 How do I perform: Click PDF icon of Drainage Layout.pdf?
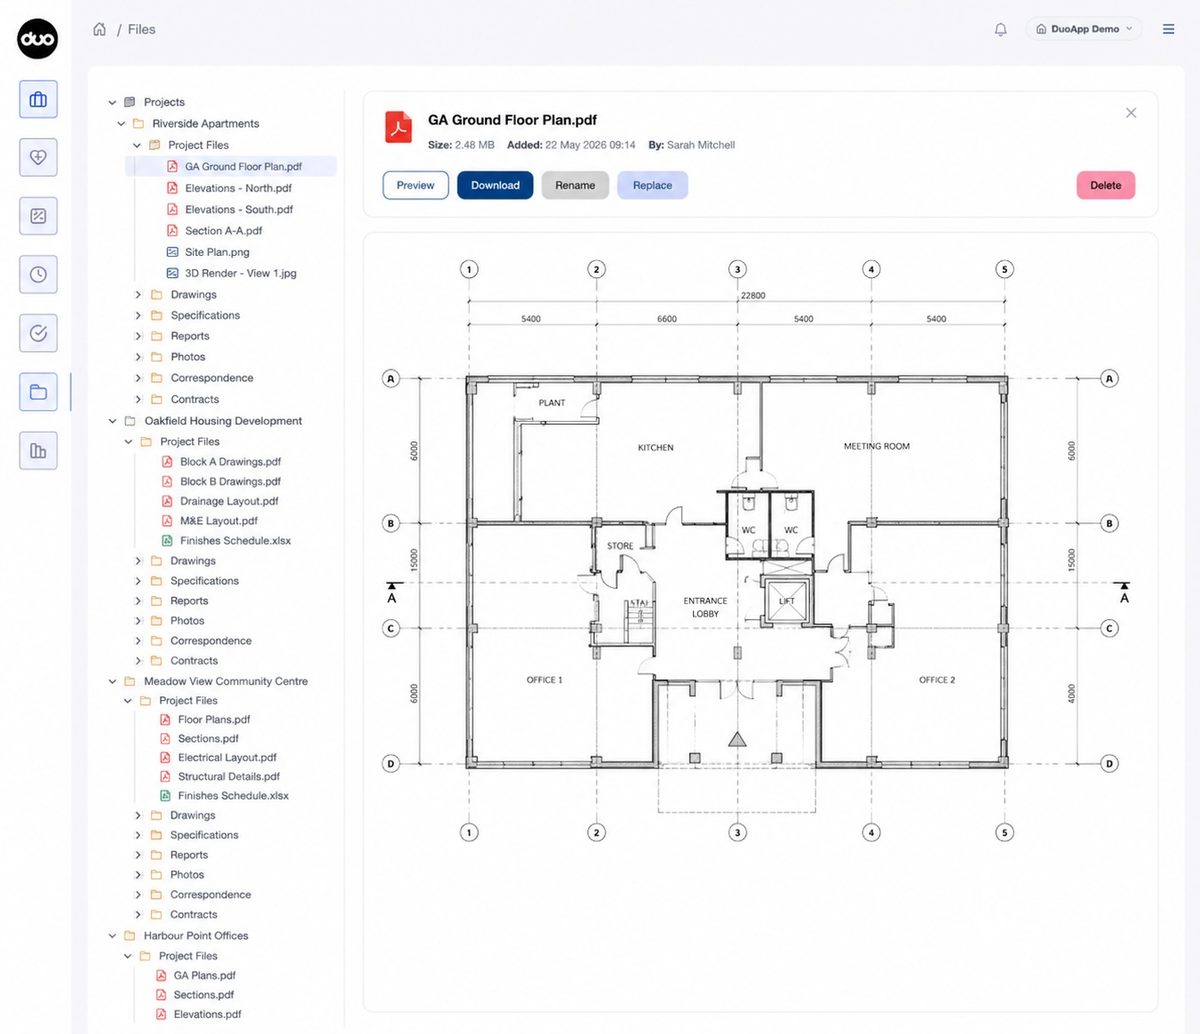click(x=167, y=501)
